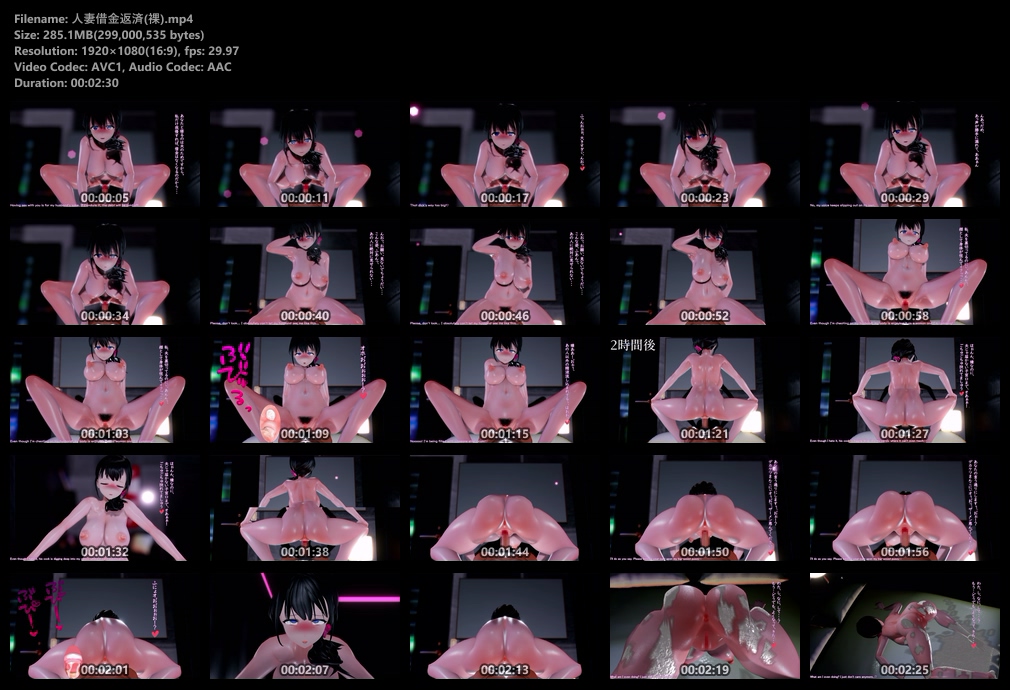Select the thumbnail at 00:00:34
Viewport: 1010px width, 690px height.
click(105, 272)
